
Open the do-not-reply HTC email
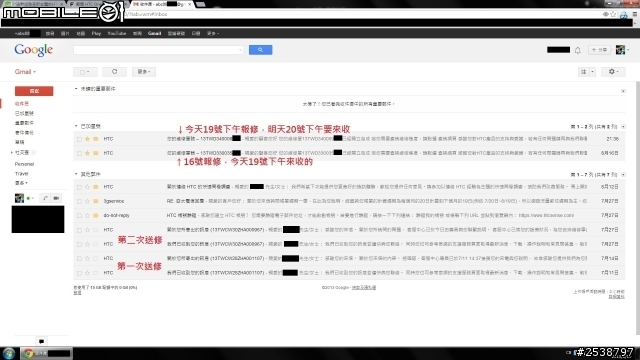pos(349,216)
